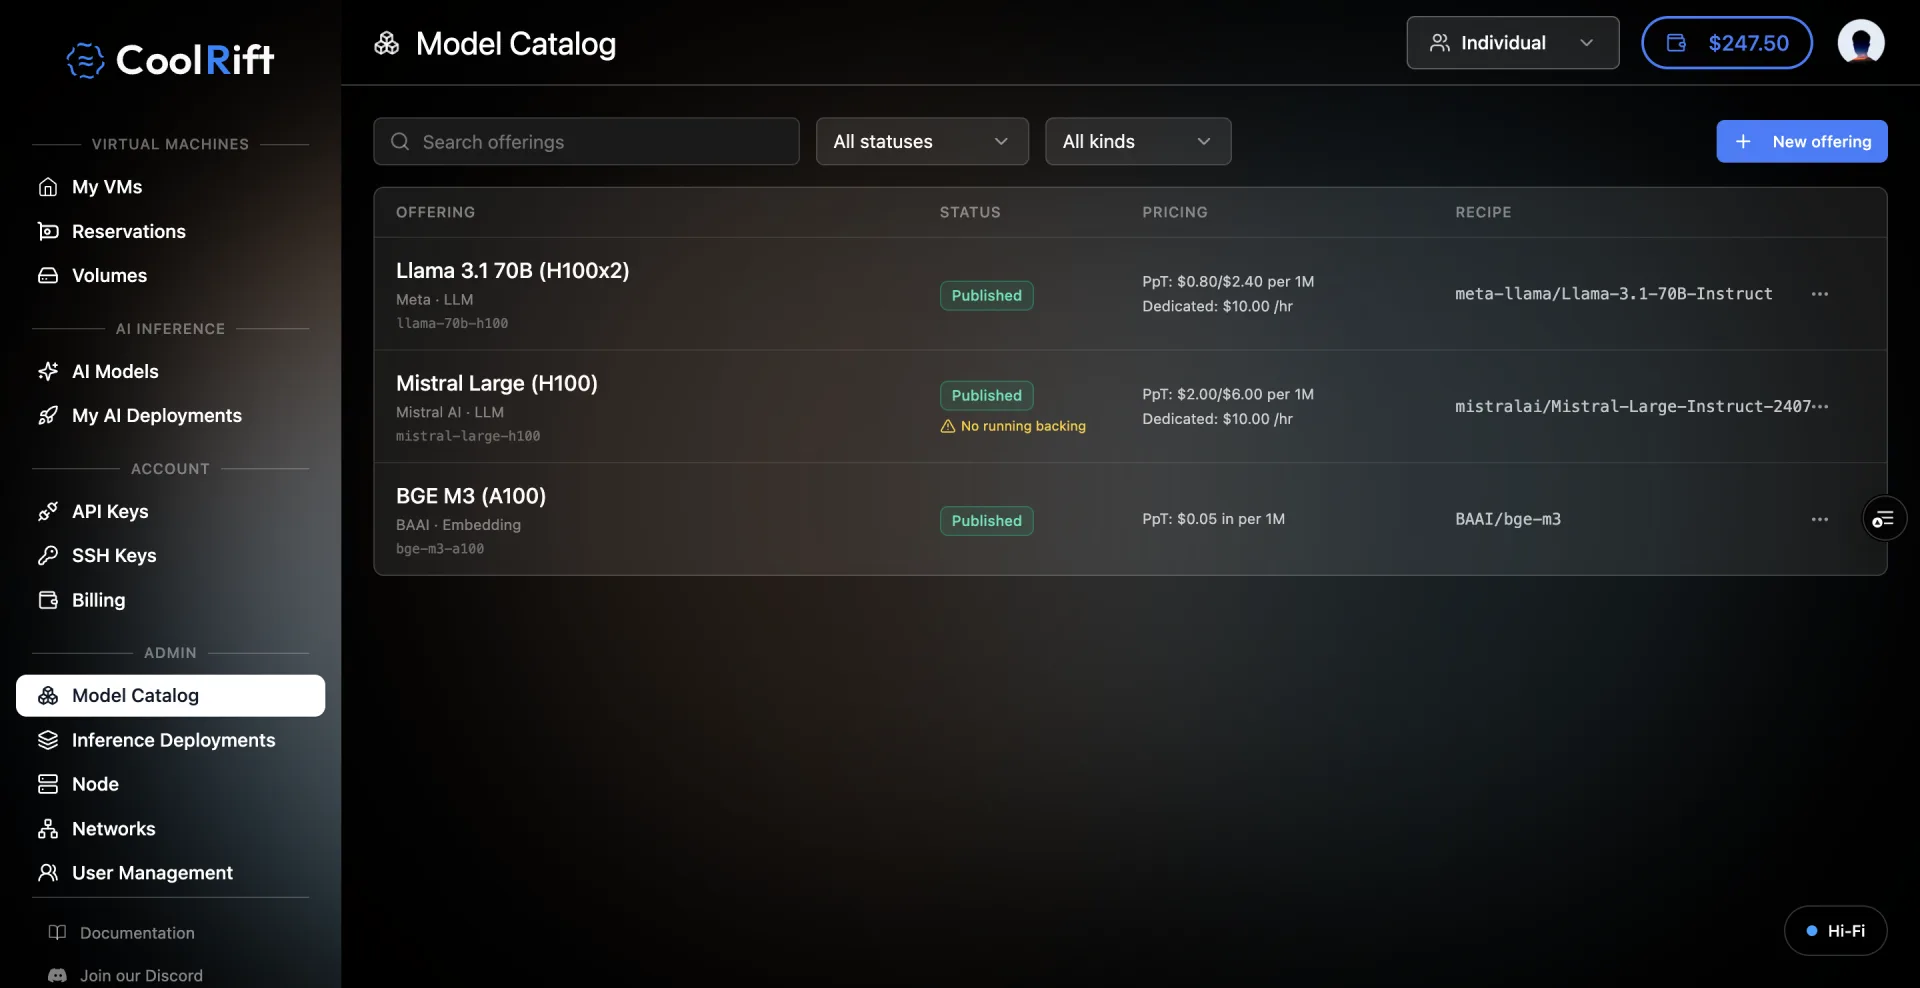Open Volumes page
Image resolution: width=1920 pixels, height=988 pixels.
[x=109, y=275]
